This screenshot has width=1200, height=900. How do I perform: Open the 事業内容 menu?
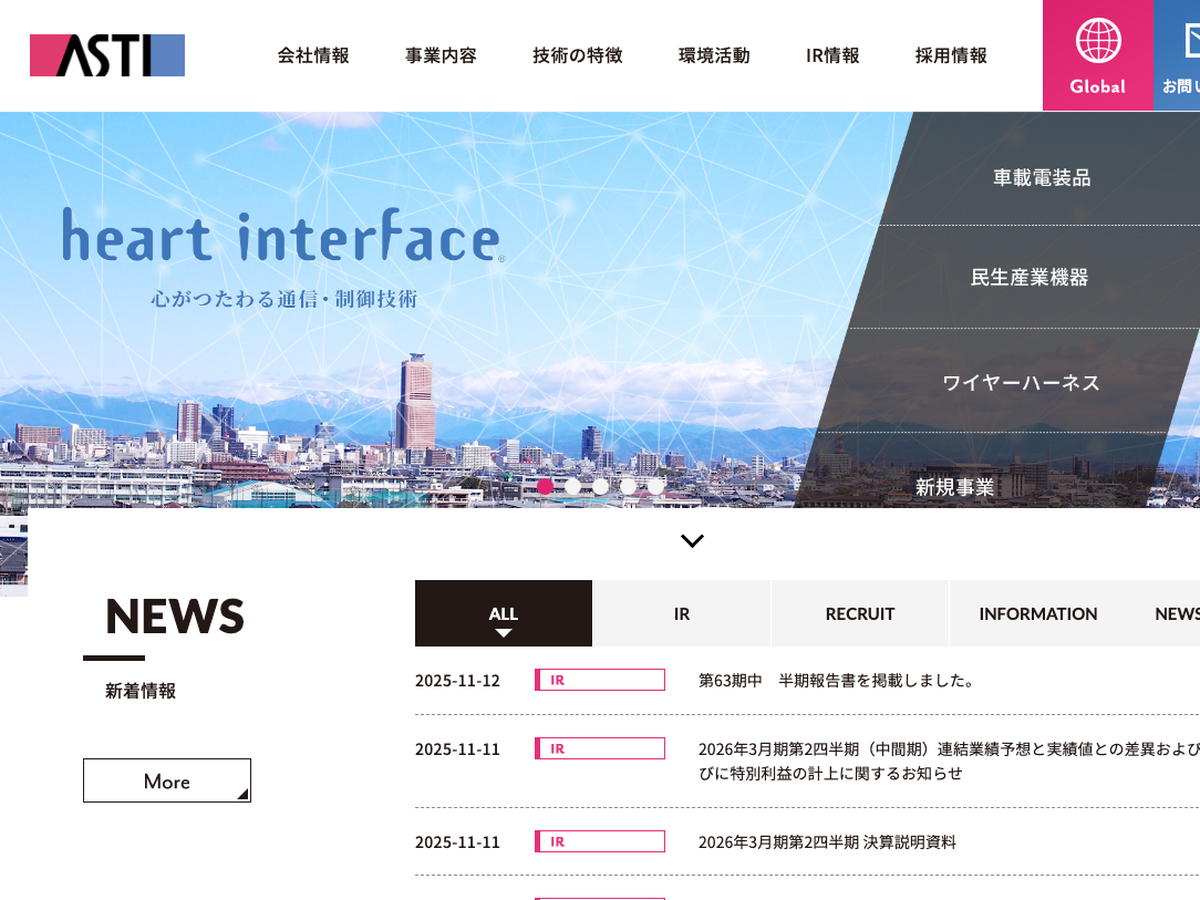point(441,56)
